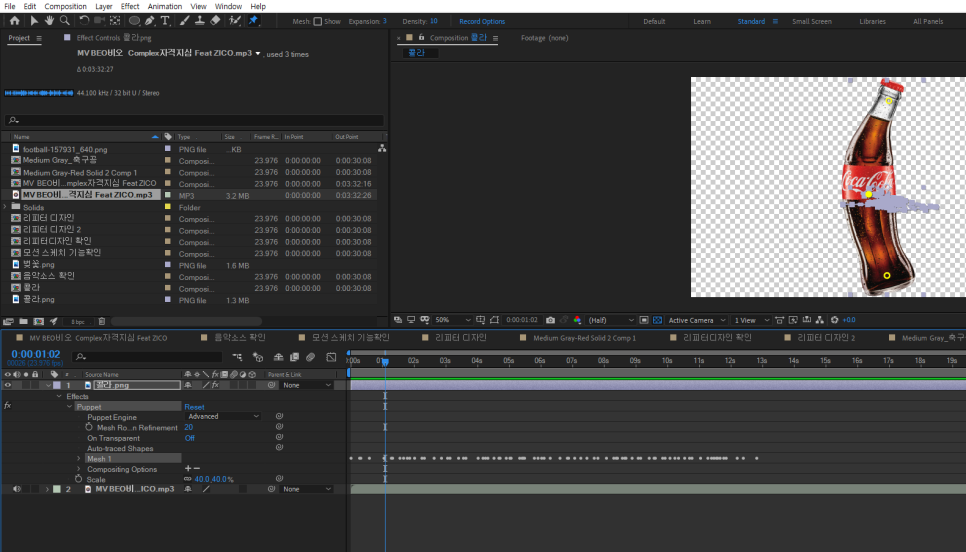Toggle shy layers switch in timeline header
966x552 pixels.
[278, 357]
